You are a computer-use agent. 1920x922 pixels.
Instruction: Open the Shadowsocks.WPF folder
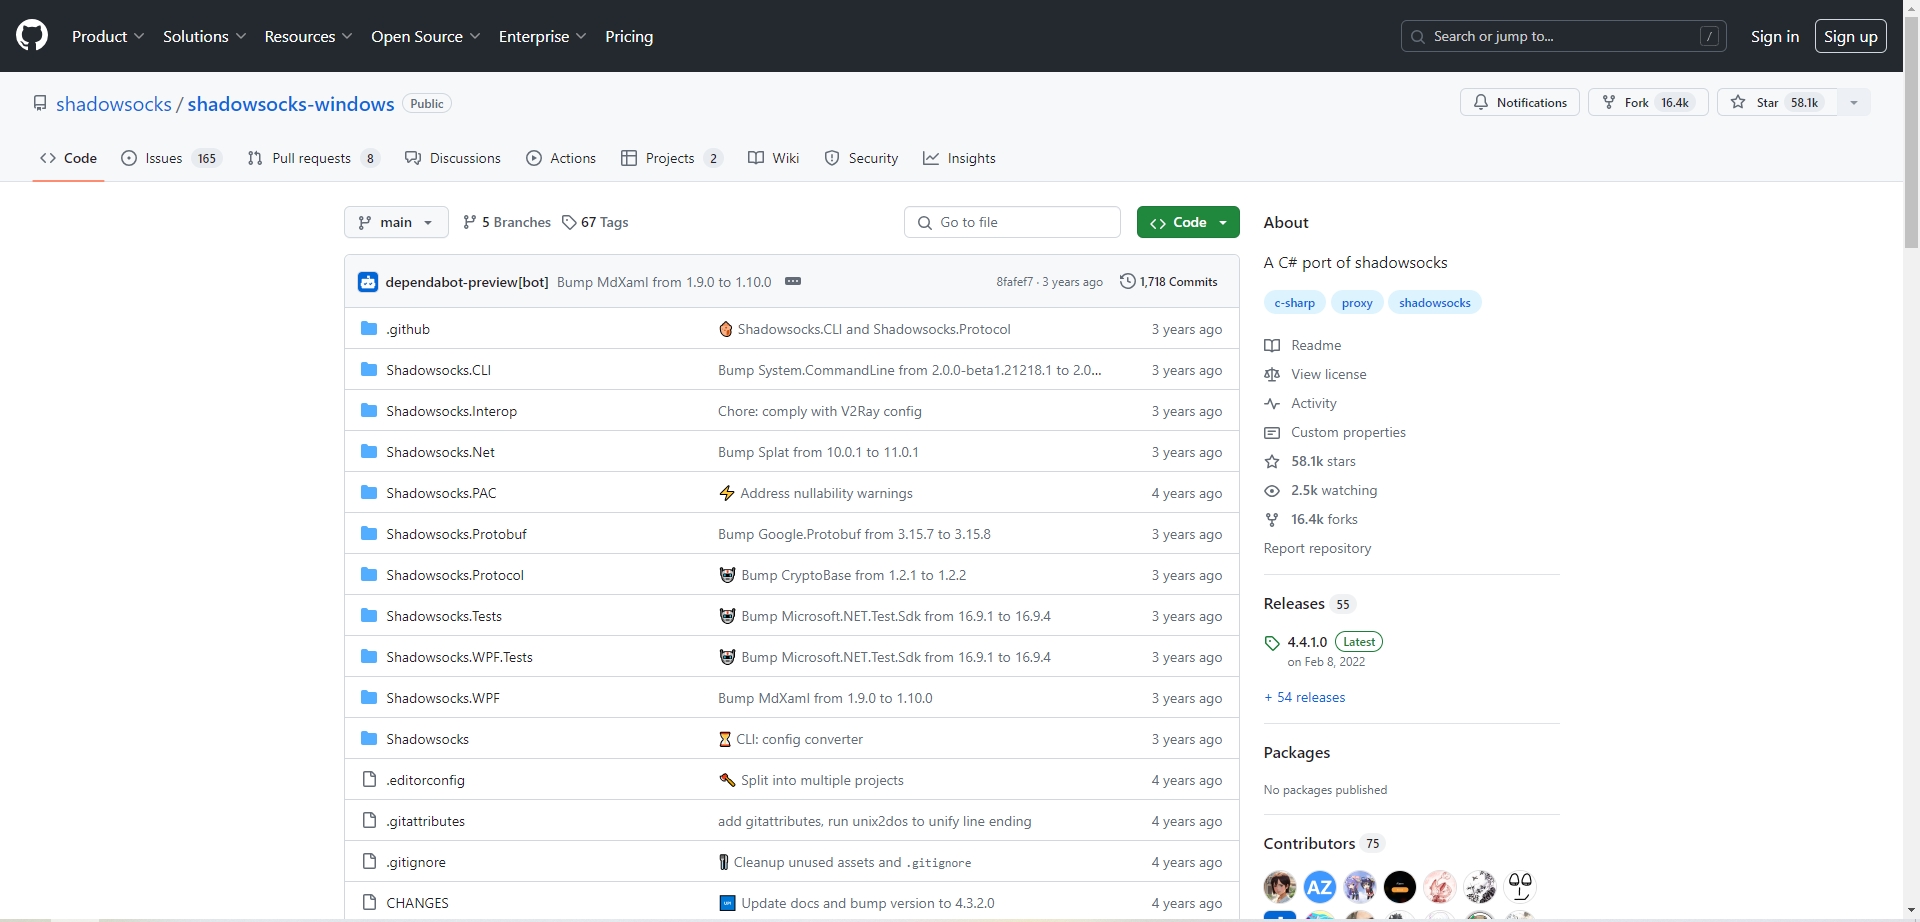(x=443, y=698)
